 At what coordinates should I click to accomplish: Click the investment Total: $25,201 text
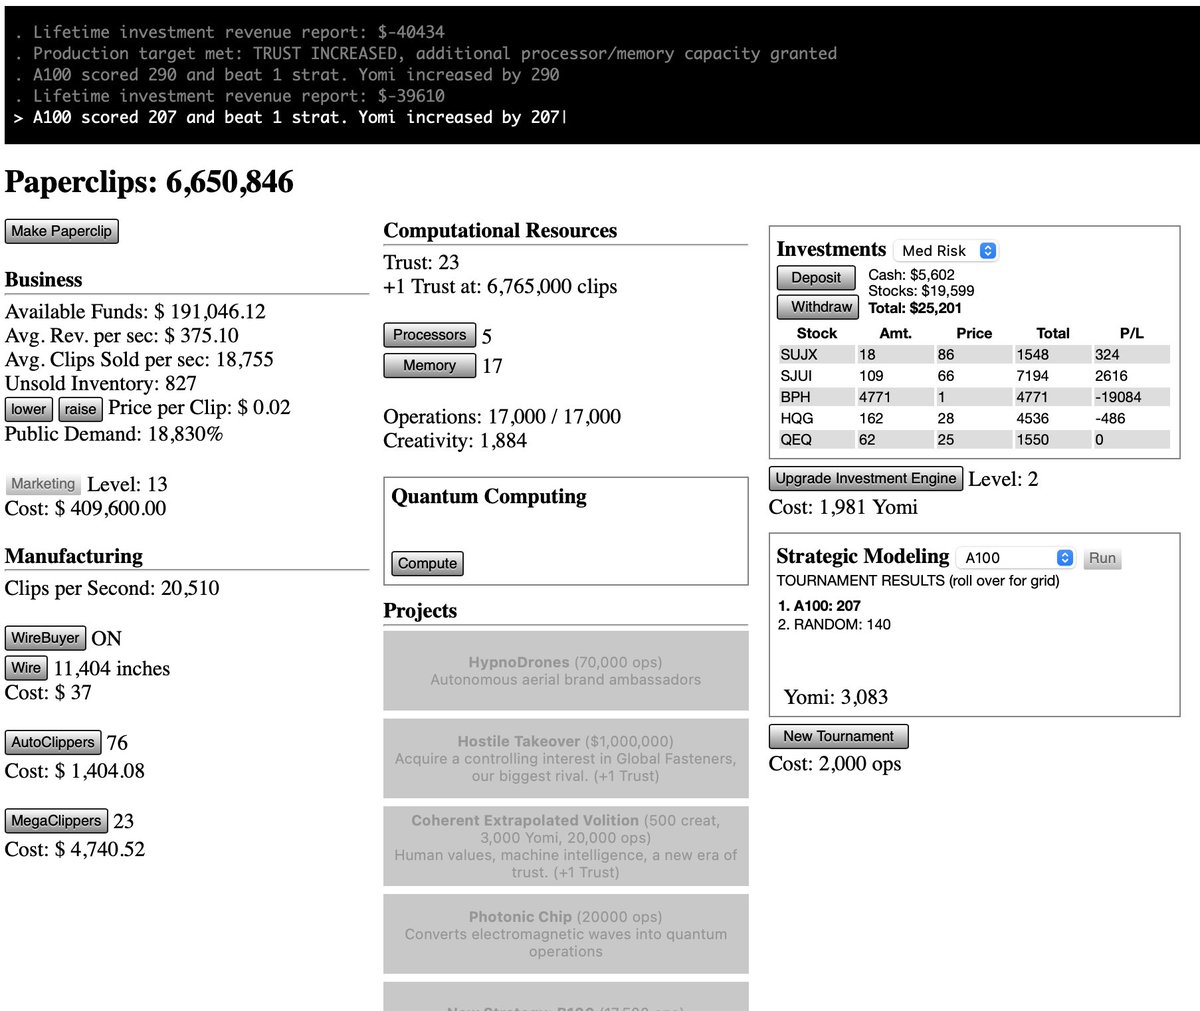pyautogui.click(x=915, y=308)
